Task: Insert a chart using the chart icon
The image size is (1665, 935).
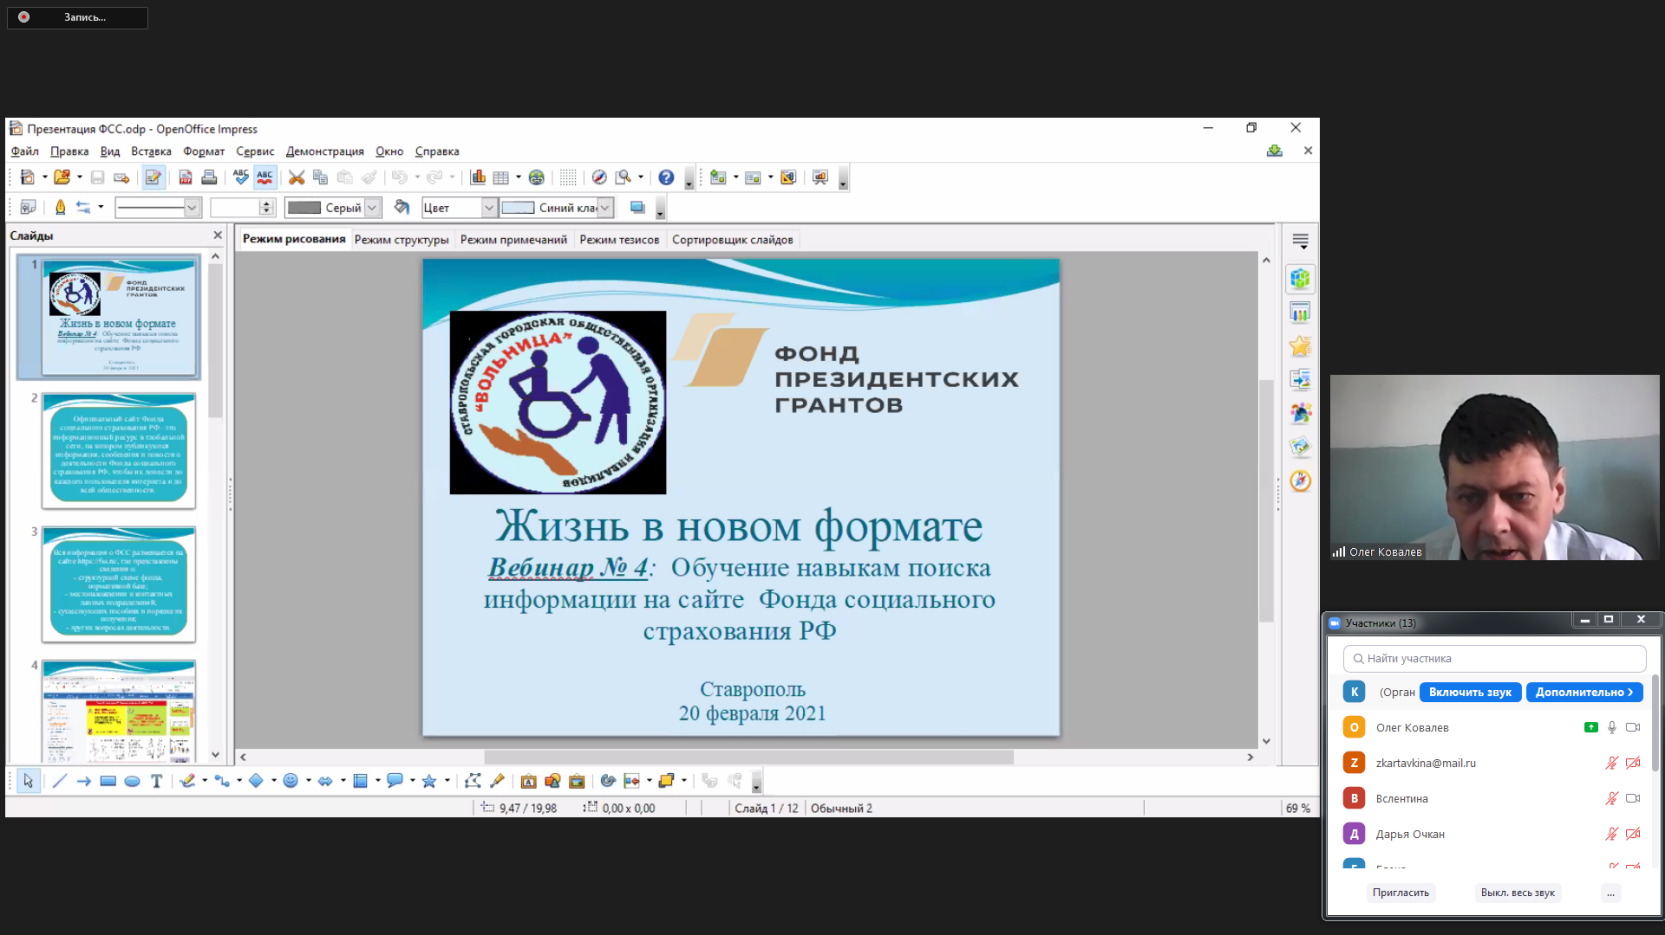Action: pyautogui.click(x=478, y=178)
